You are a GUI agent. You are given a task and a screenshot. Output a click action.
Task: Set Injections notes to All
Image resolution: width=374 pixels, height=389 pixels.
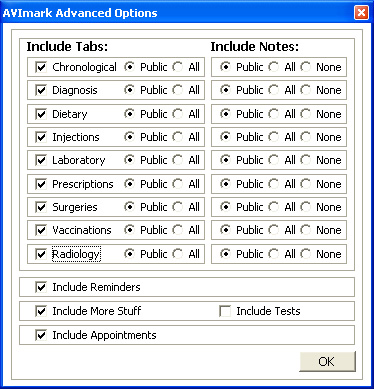274,137
